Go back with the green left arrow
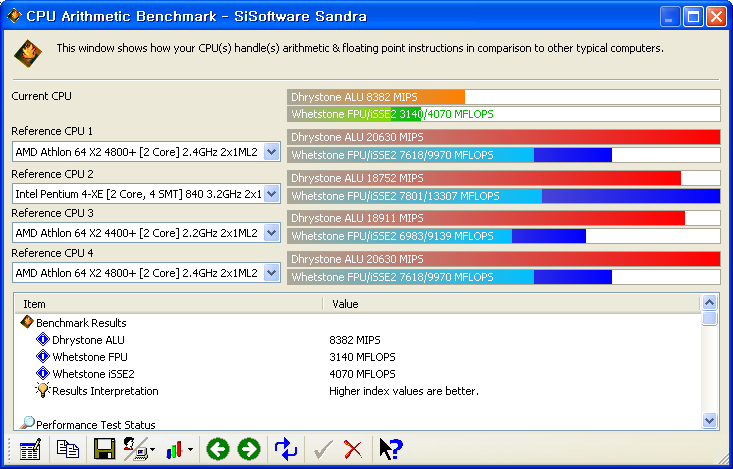 [218, 449]
